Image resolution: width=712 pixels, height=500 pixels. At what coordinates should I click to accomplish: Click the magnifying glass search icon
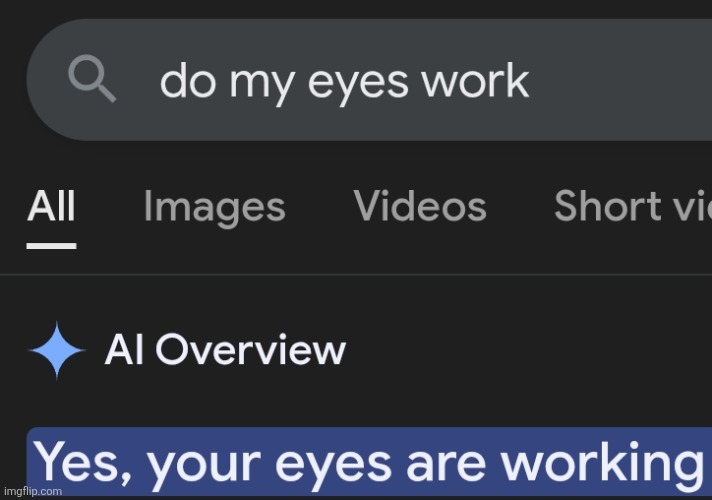[92, 79]
